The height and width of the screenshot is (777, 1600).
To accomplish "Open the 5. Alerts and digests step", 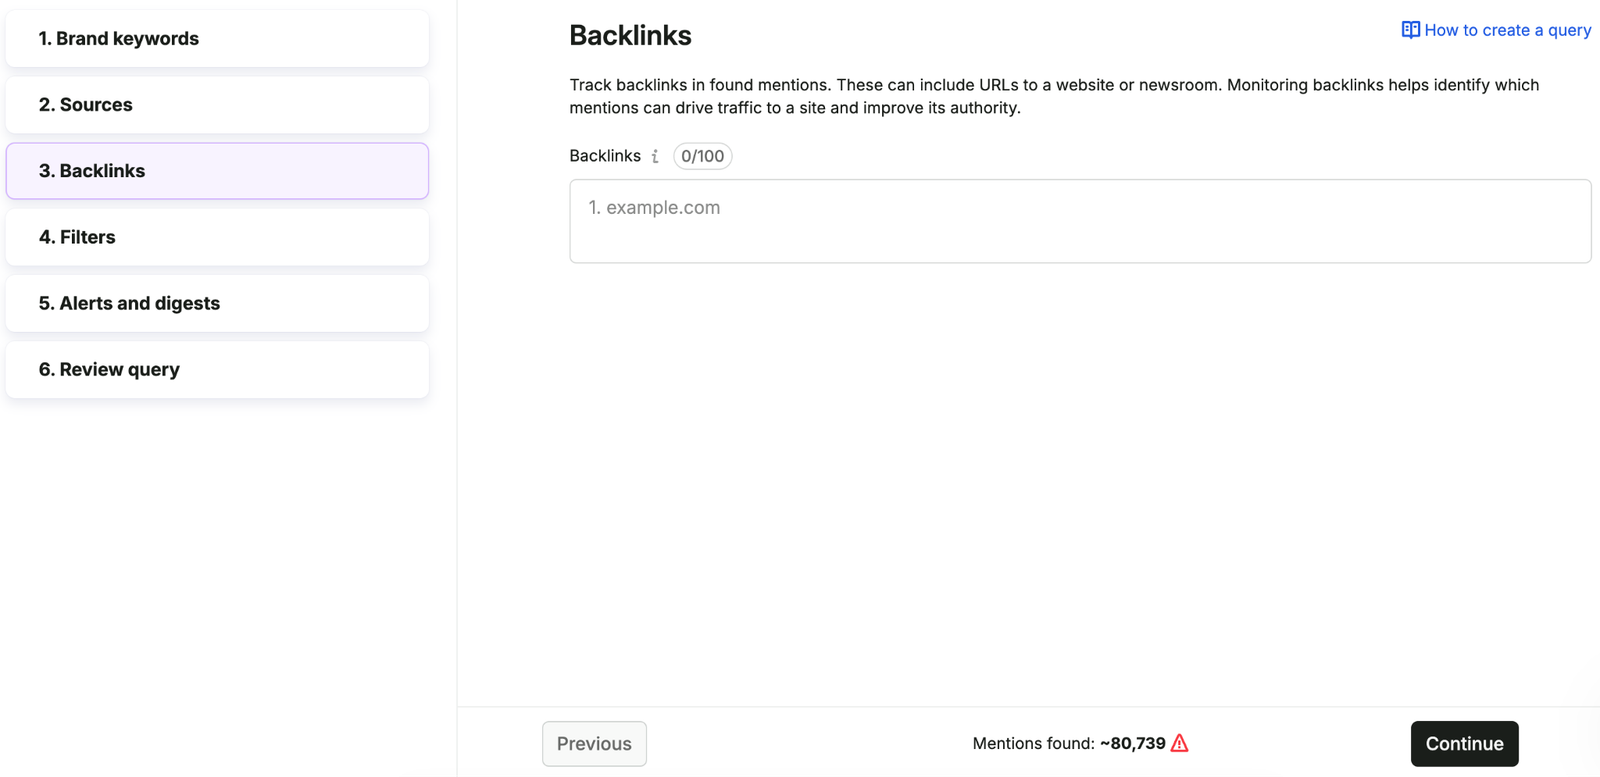I will [x=217, y=303].
